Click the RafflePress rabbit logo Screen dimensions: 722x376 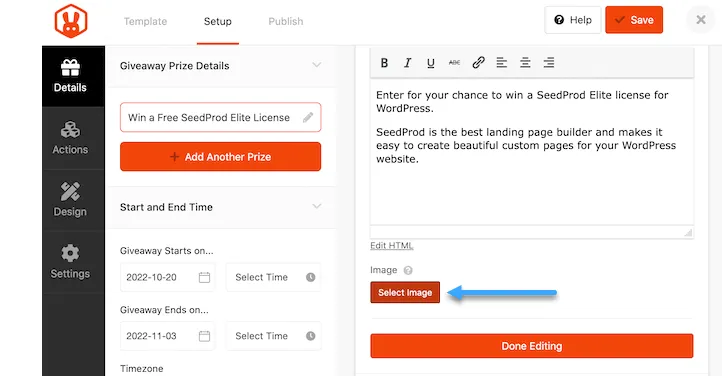[x=71, y=21]
